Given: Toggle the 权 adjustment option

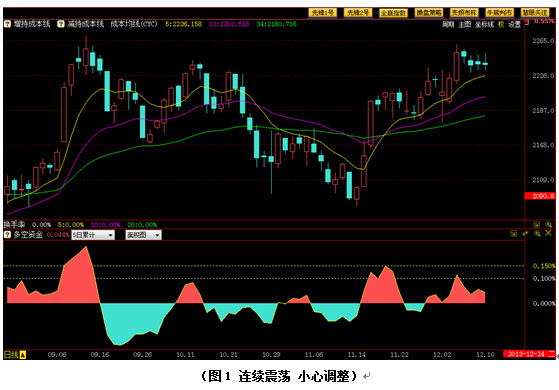Looking at the screenshot, I should coord(501,24).
